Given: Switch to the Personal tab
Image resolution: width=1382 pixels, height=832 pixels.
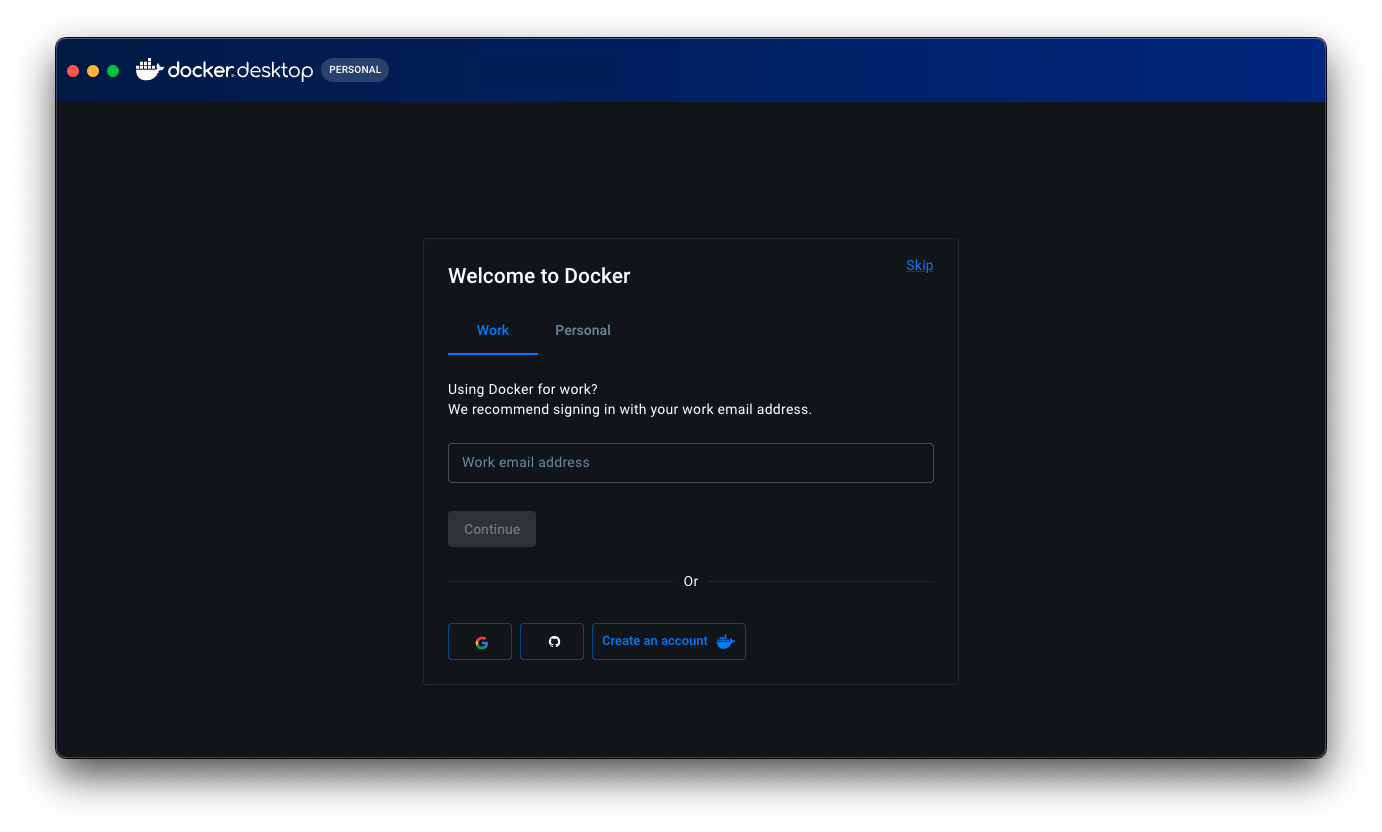Looking at the screenshot, I should 582,331.
